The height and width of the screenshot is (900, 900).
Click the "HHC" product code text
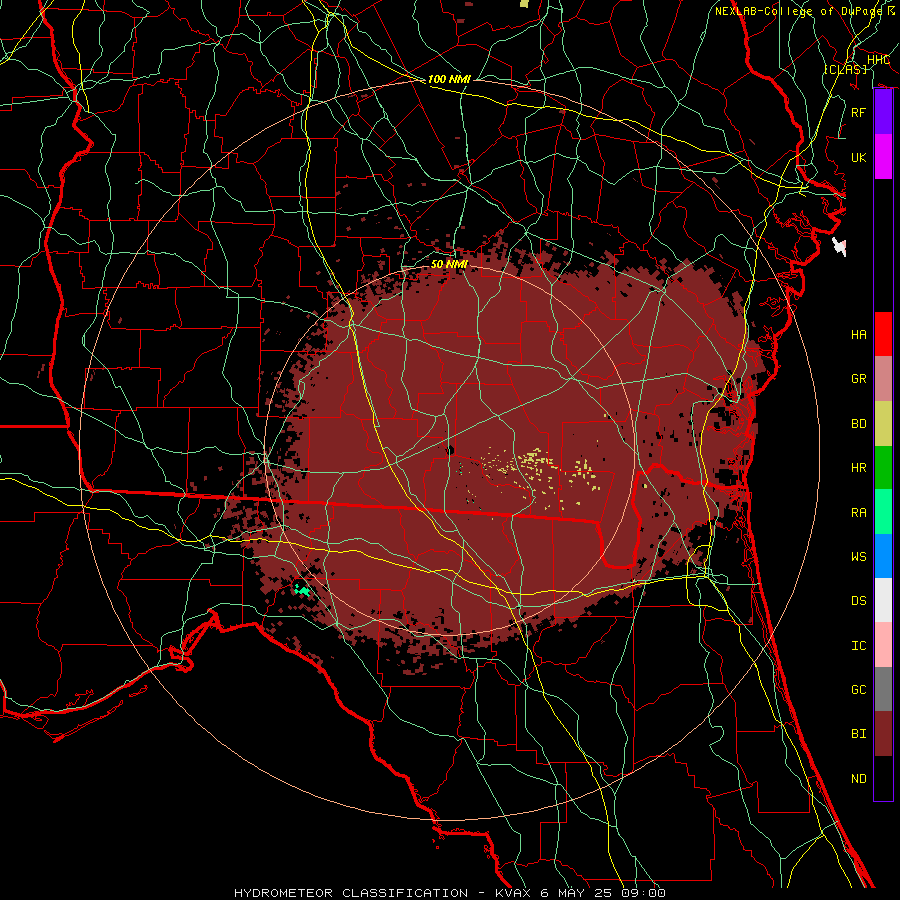pos(878,60)
